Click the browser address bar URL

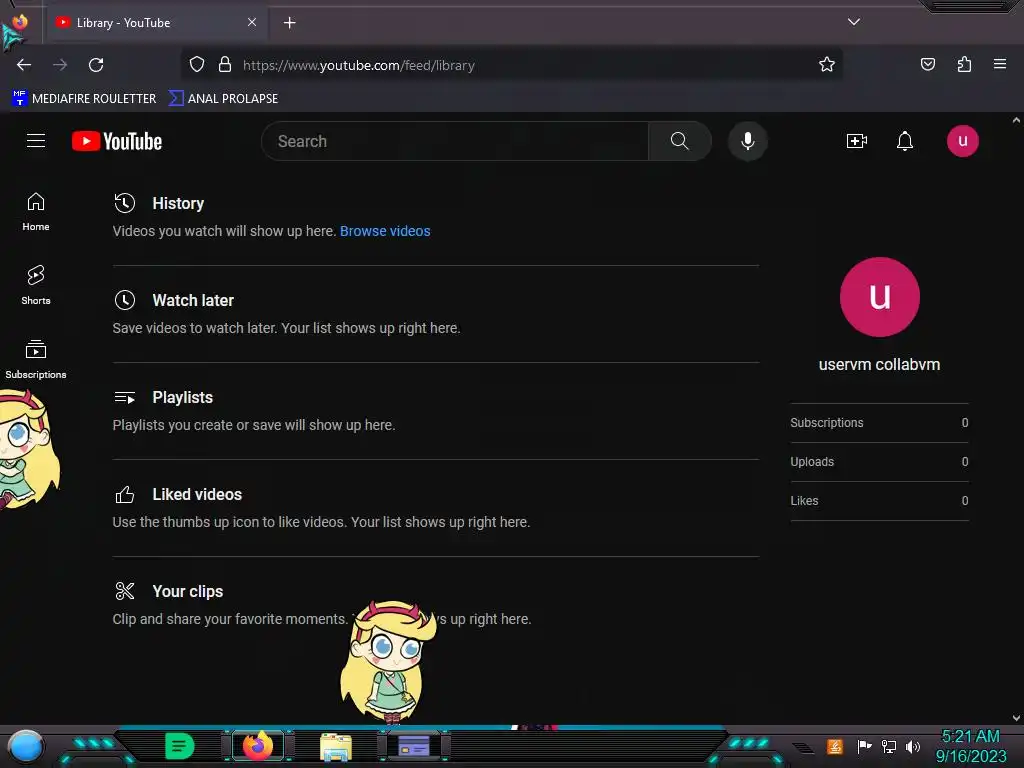tap(359, 65)
